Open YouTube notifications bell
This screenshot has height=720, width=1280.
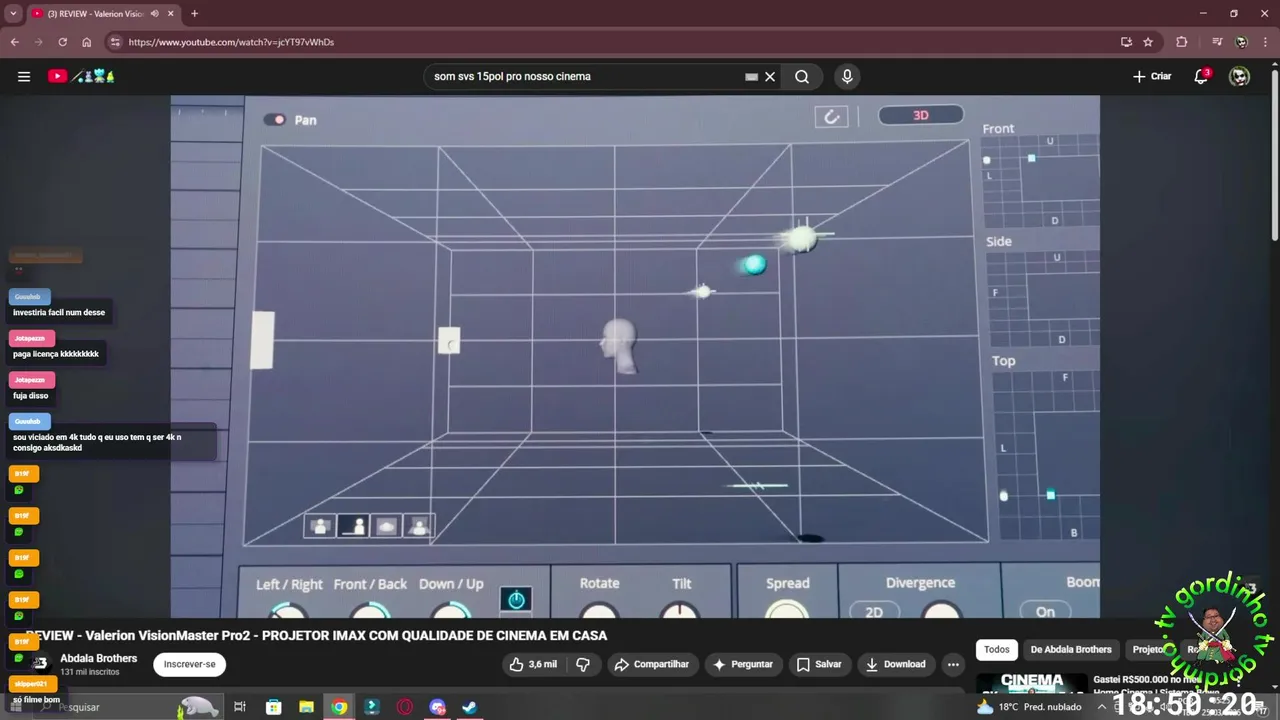[1201, 76]
